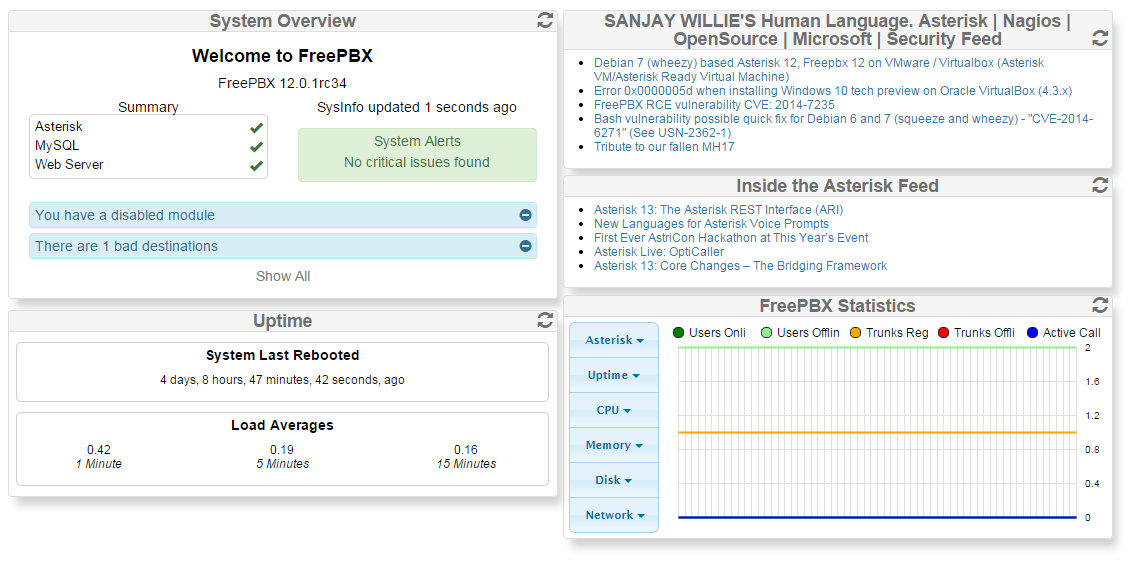
Task: Open Asterisk Live: OptiCaller article
Action: click(x=658, y=252)
